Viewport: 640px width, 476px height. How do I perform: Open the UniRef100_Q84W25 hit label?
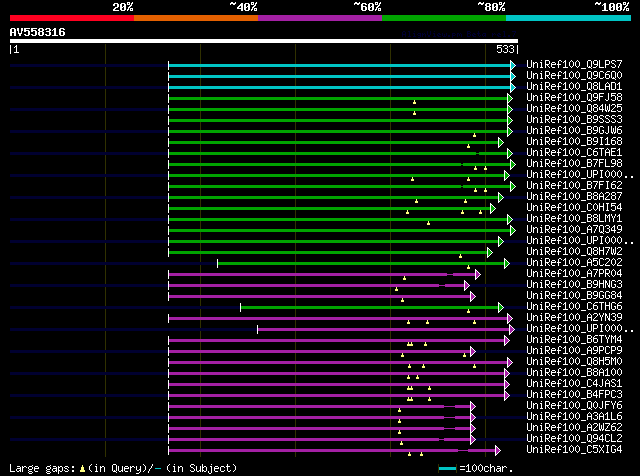coord(574,109)
